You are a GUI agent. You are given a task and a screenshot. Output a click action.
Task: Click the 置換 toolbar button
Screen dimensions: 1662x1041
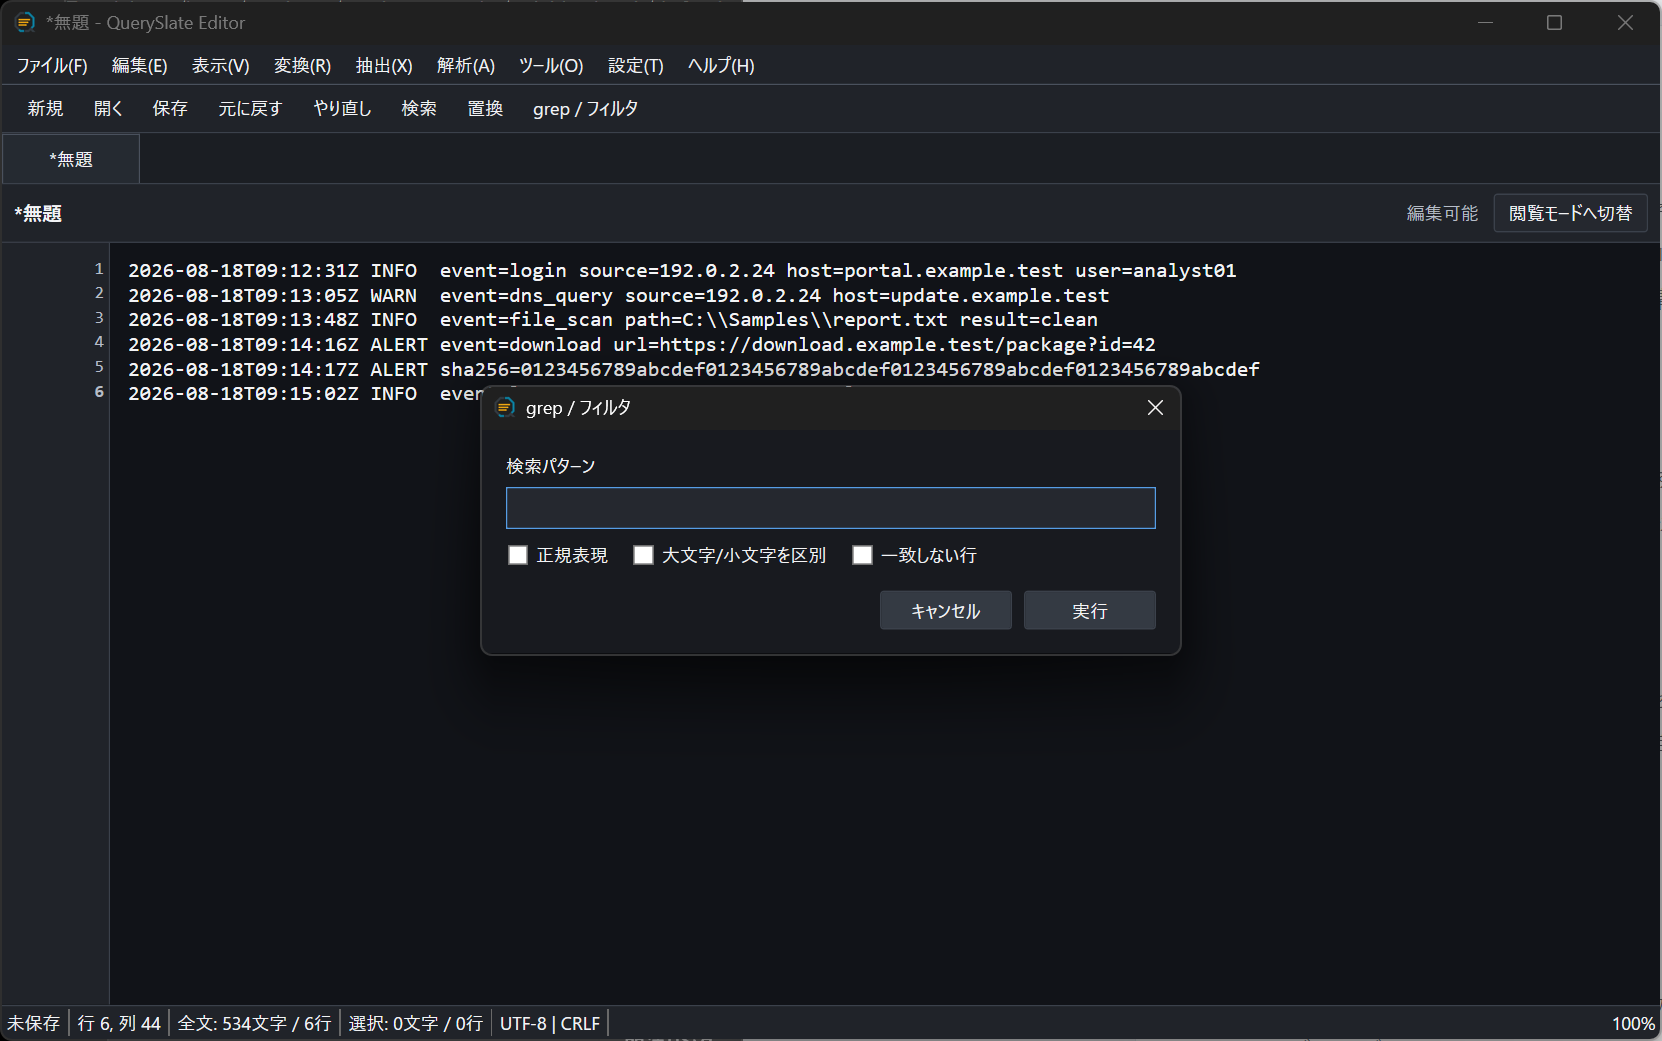485,109
